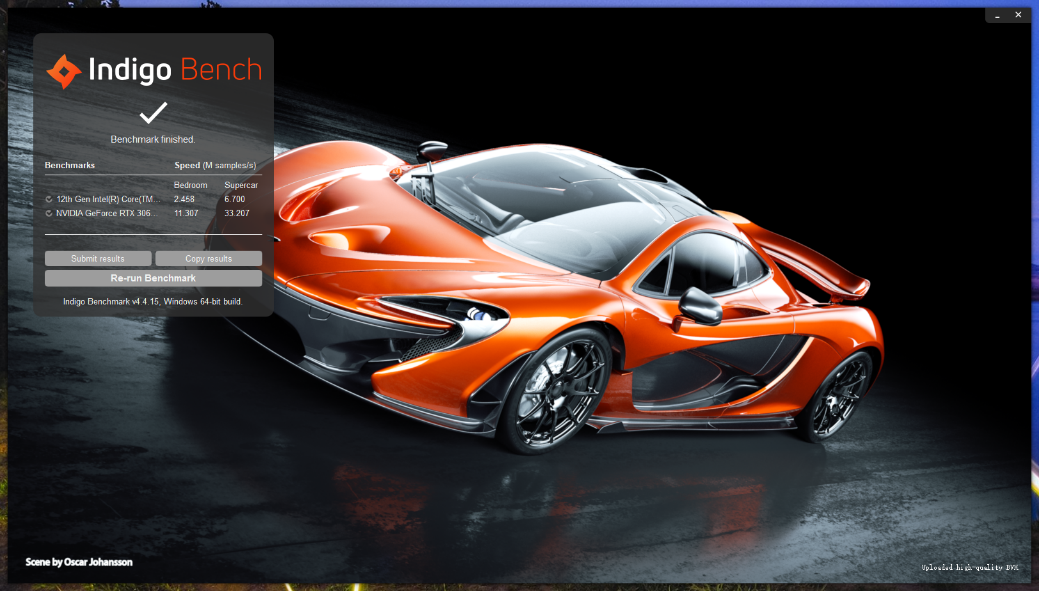1039x591 pixels.
Task: Click the NVIDIA Supercar score 33.207
Action: [x=237, y=213]
